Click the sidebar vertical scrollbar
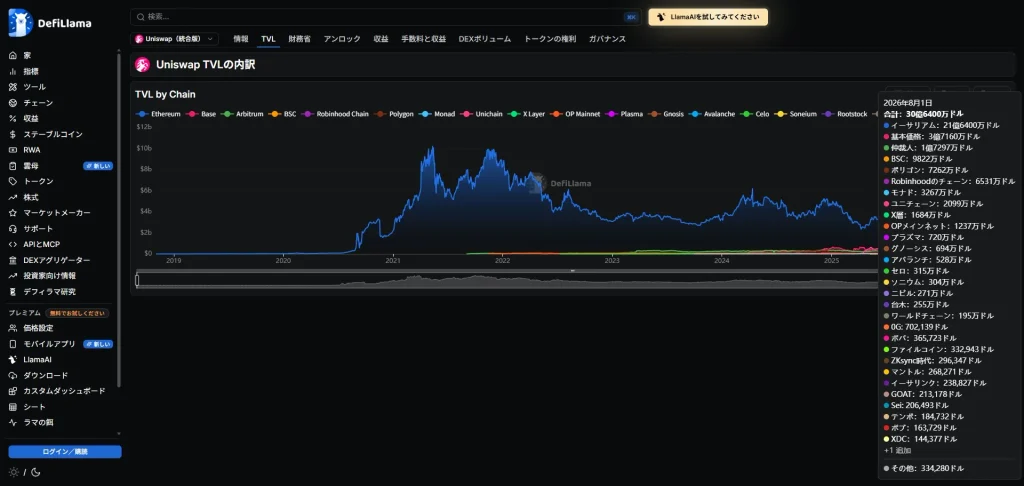This screenshot has height=486, width=1024. [118, 222]
